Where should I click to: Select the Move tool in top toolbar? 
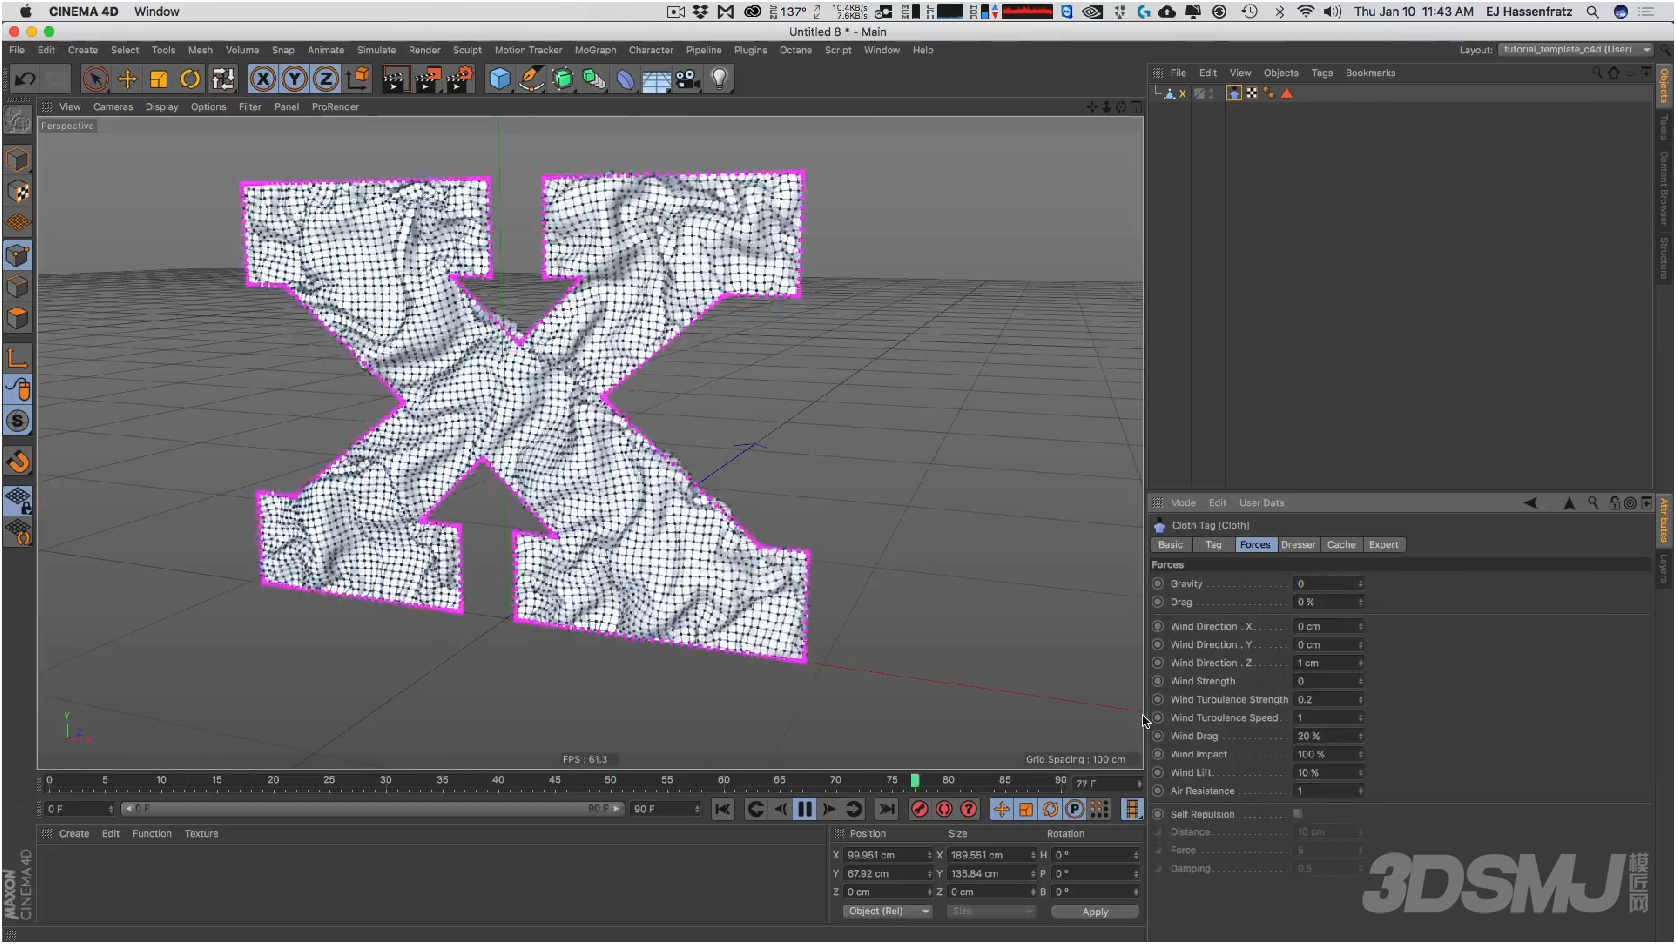127,79
